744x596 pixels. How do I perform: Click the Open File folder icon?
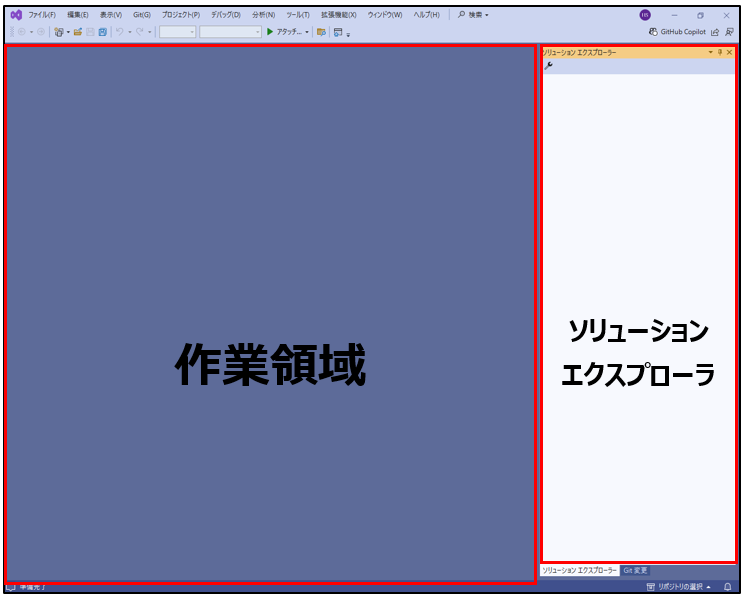78,32
